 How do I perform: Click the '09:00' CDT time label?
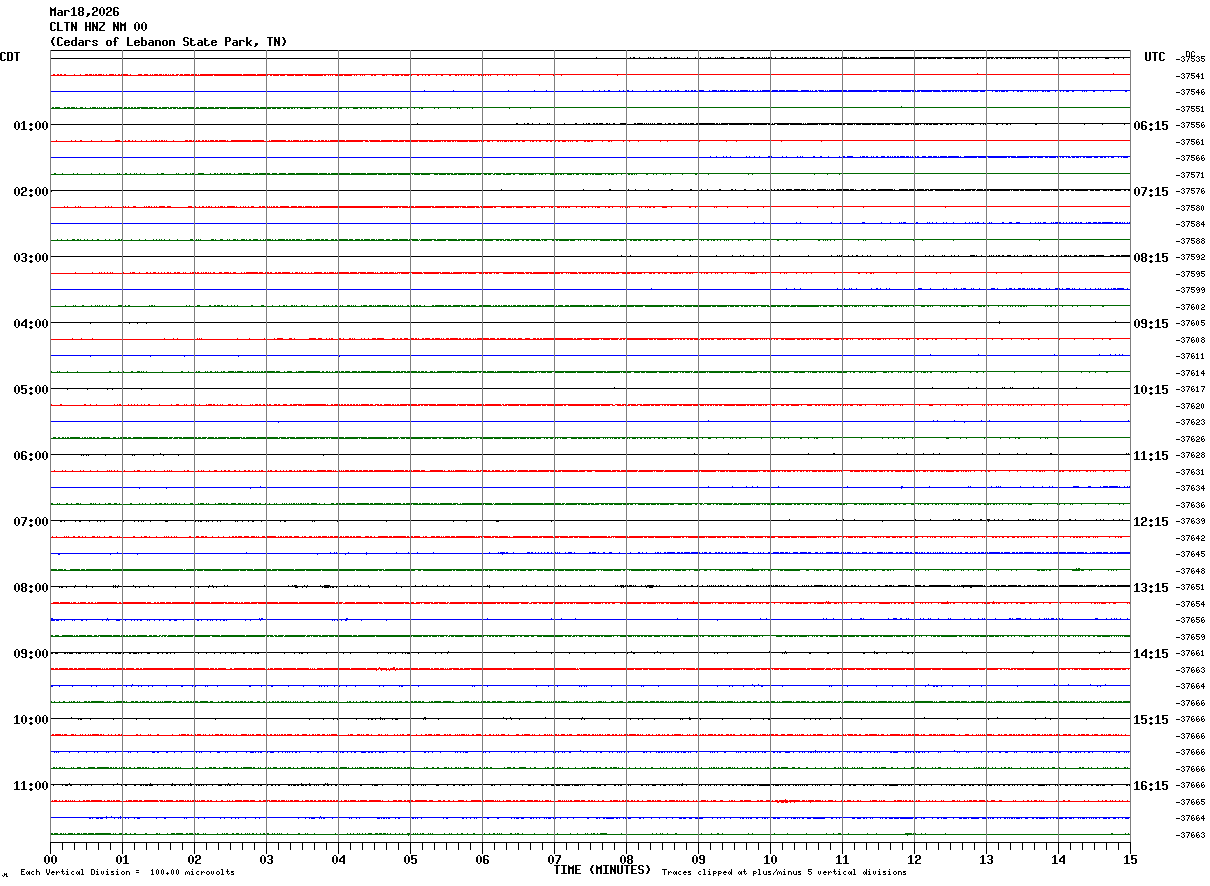31,654
